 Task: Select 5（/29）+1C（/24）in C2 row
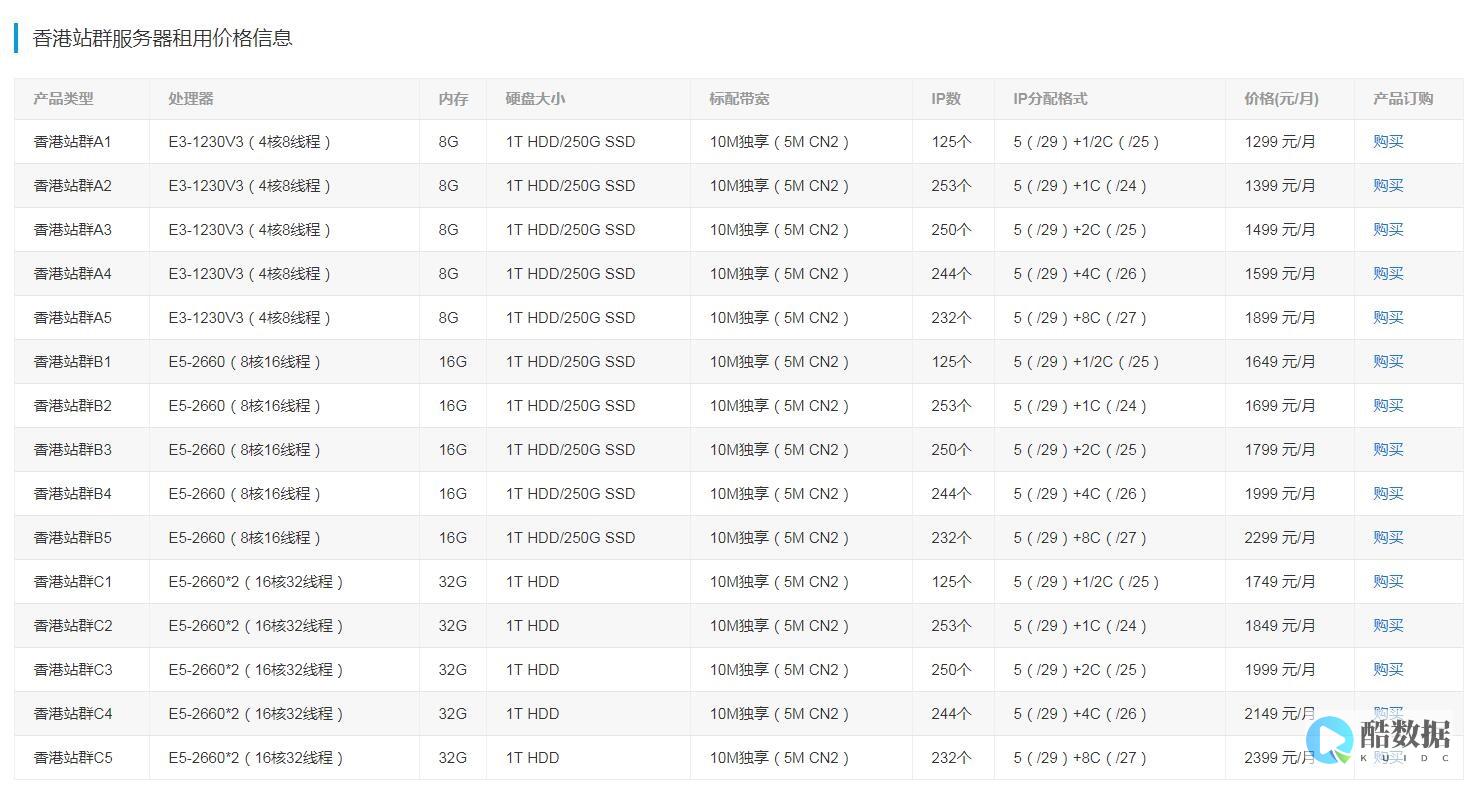[1081, 626]
